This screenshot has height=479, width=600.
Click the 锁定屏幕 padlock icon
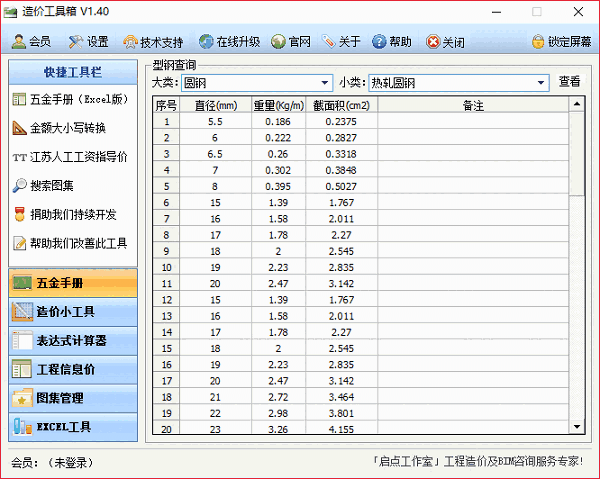click(x=538, y=41)
